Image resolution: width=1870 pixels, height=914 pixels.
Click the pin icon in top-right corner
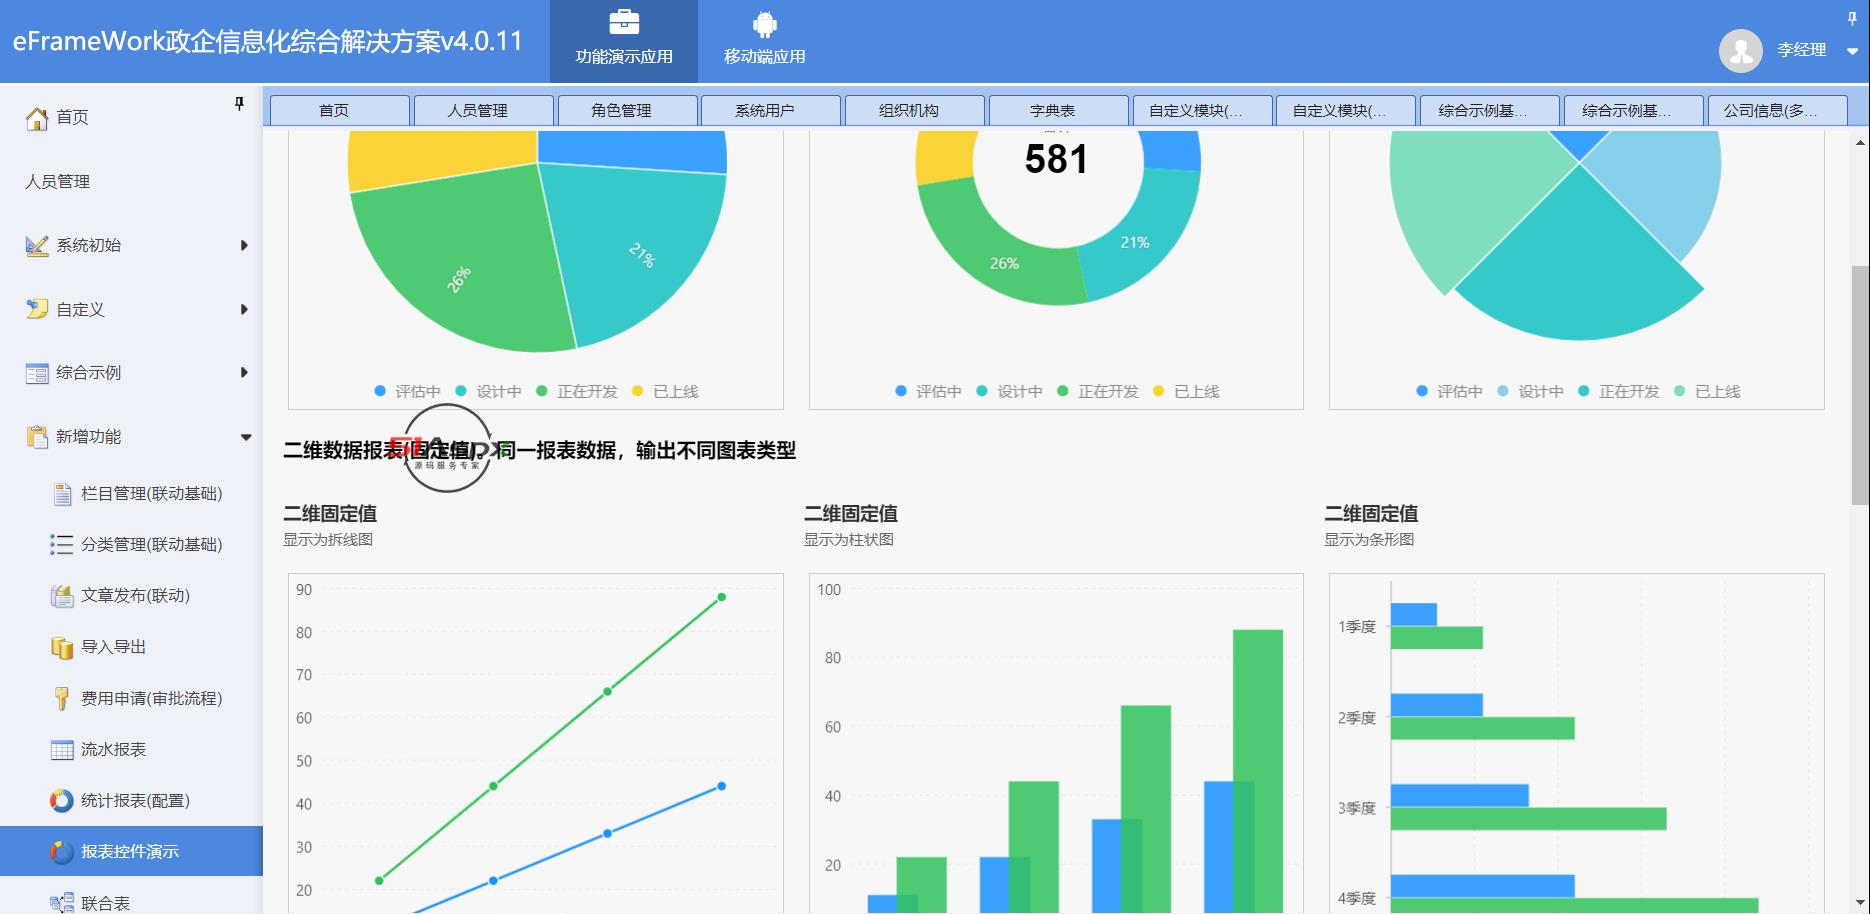[x=1852, y=18]
